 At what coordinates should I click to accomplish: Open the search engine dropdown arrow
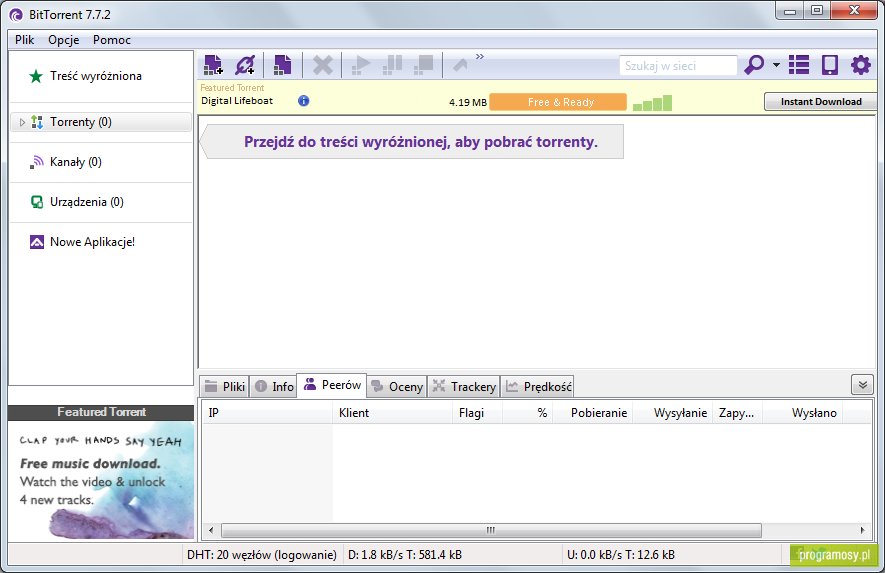(x=777, y=65)
